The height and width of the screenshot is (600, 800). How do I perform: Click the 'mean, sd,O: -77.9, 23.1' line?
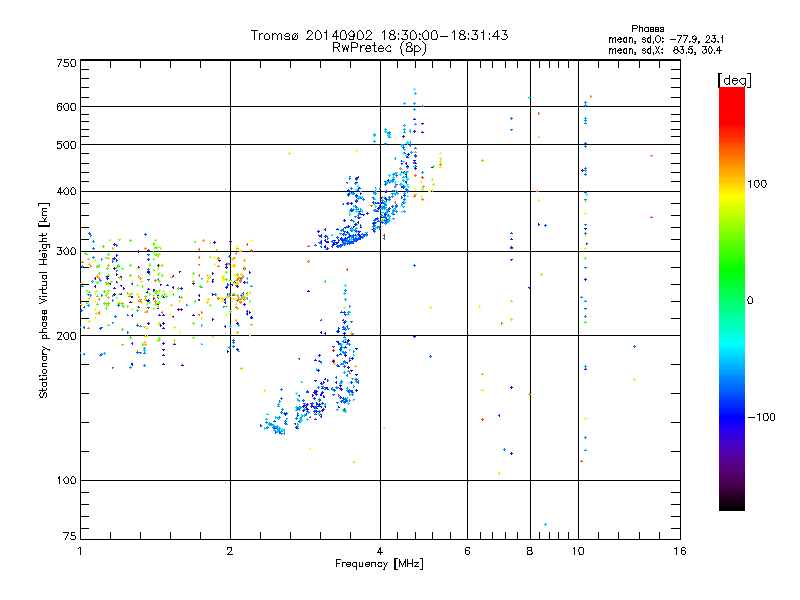coord(666,39)
